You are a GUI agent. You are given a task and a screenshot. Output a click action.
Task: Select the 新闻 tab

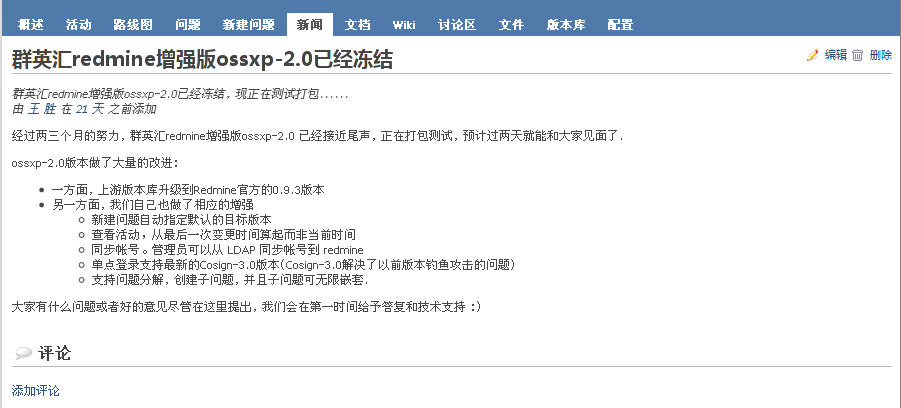309,25
